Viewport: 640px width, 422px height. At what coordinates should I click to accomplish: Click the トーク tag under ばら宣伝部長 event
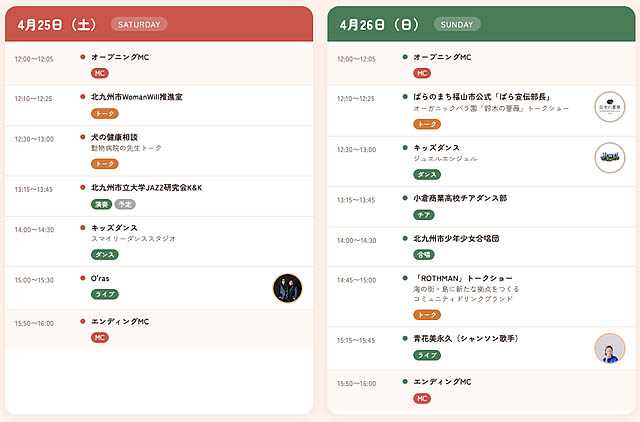tap(427, 124)
